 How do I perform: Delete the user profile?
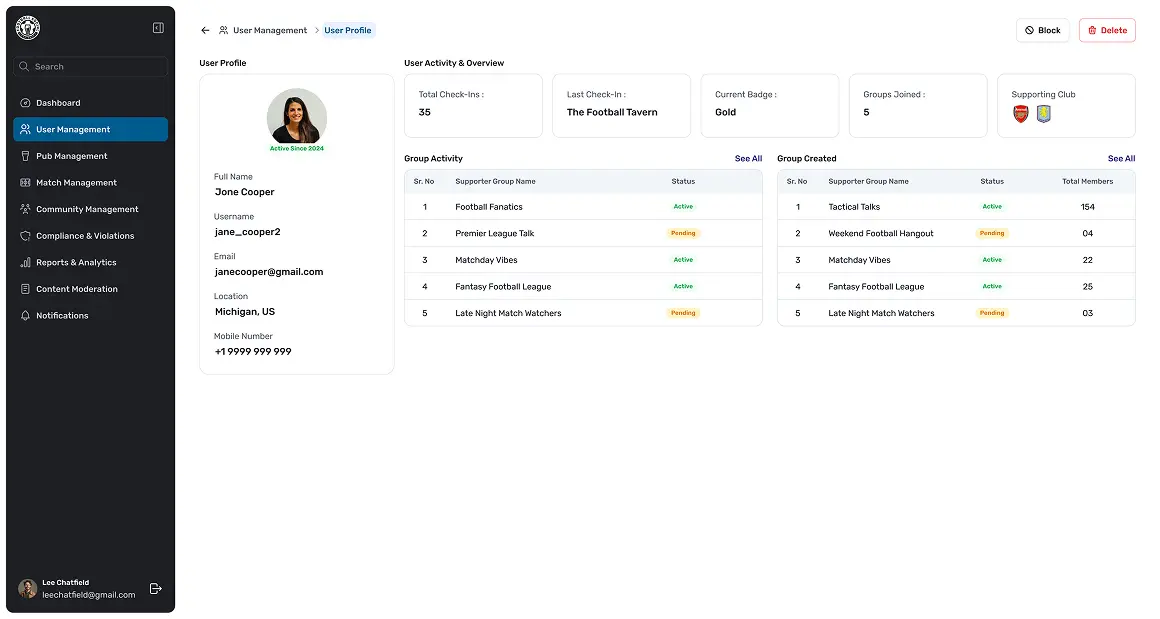tap(1106, 31)
